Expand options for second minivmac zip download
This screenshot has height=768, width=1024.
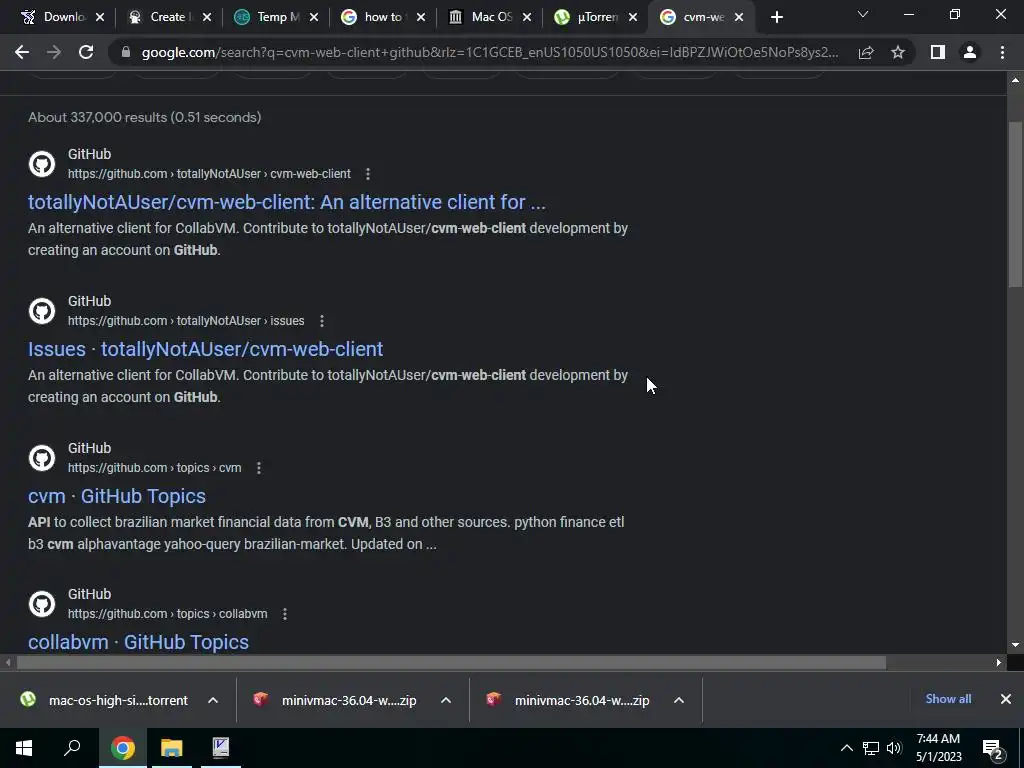679,701
